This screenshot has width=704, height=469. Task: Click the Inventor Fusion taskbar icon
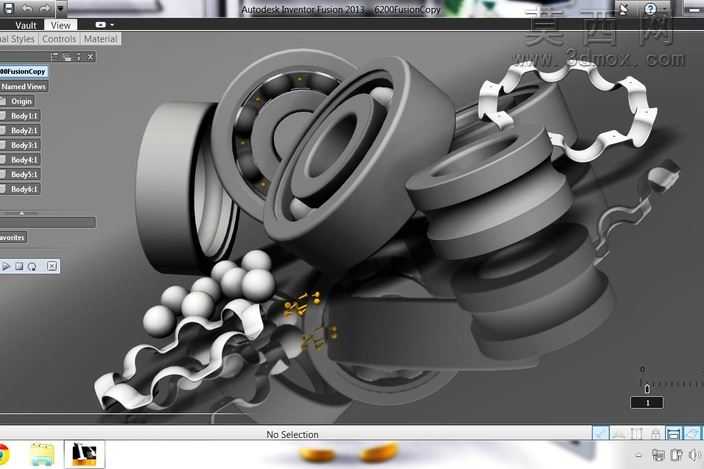[84, 454]
